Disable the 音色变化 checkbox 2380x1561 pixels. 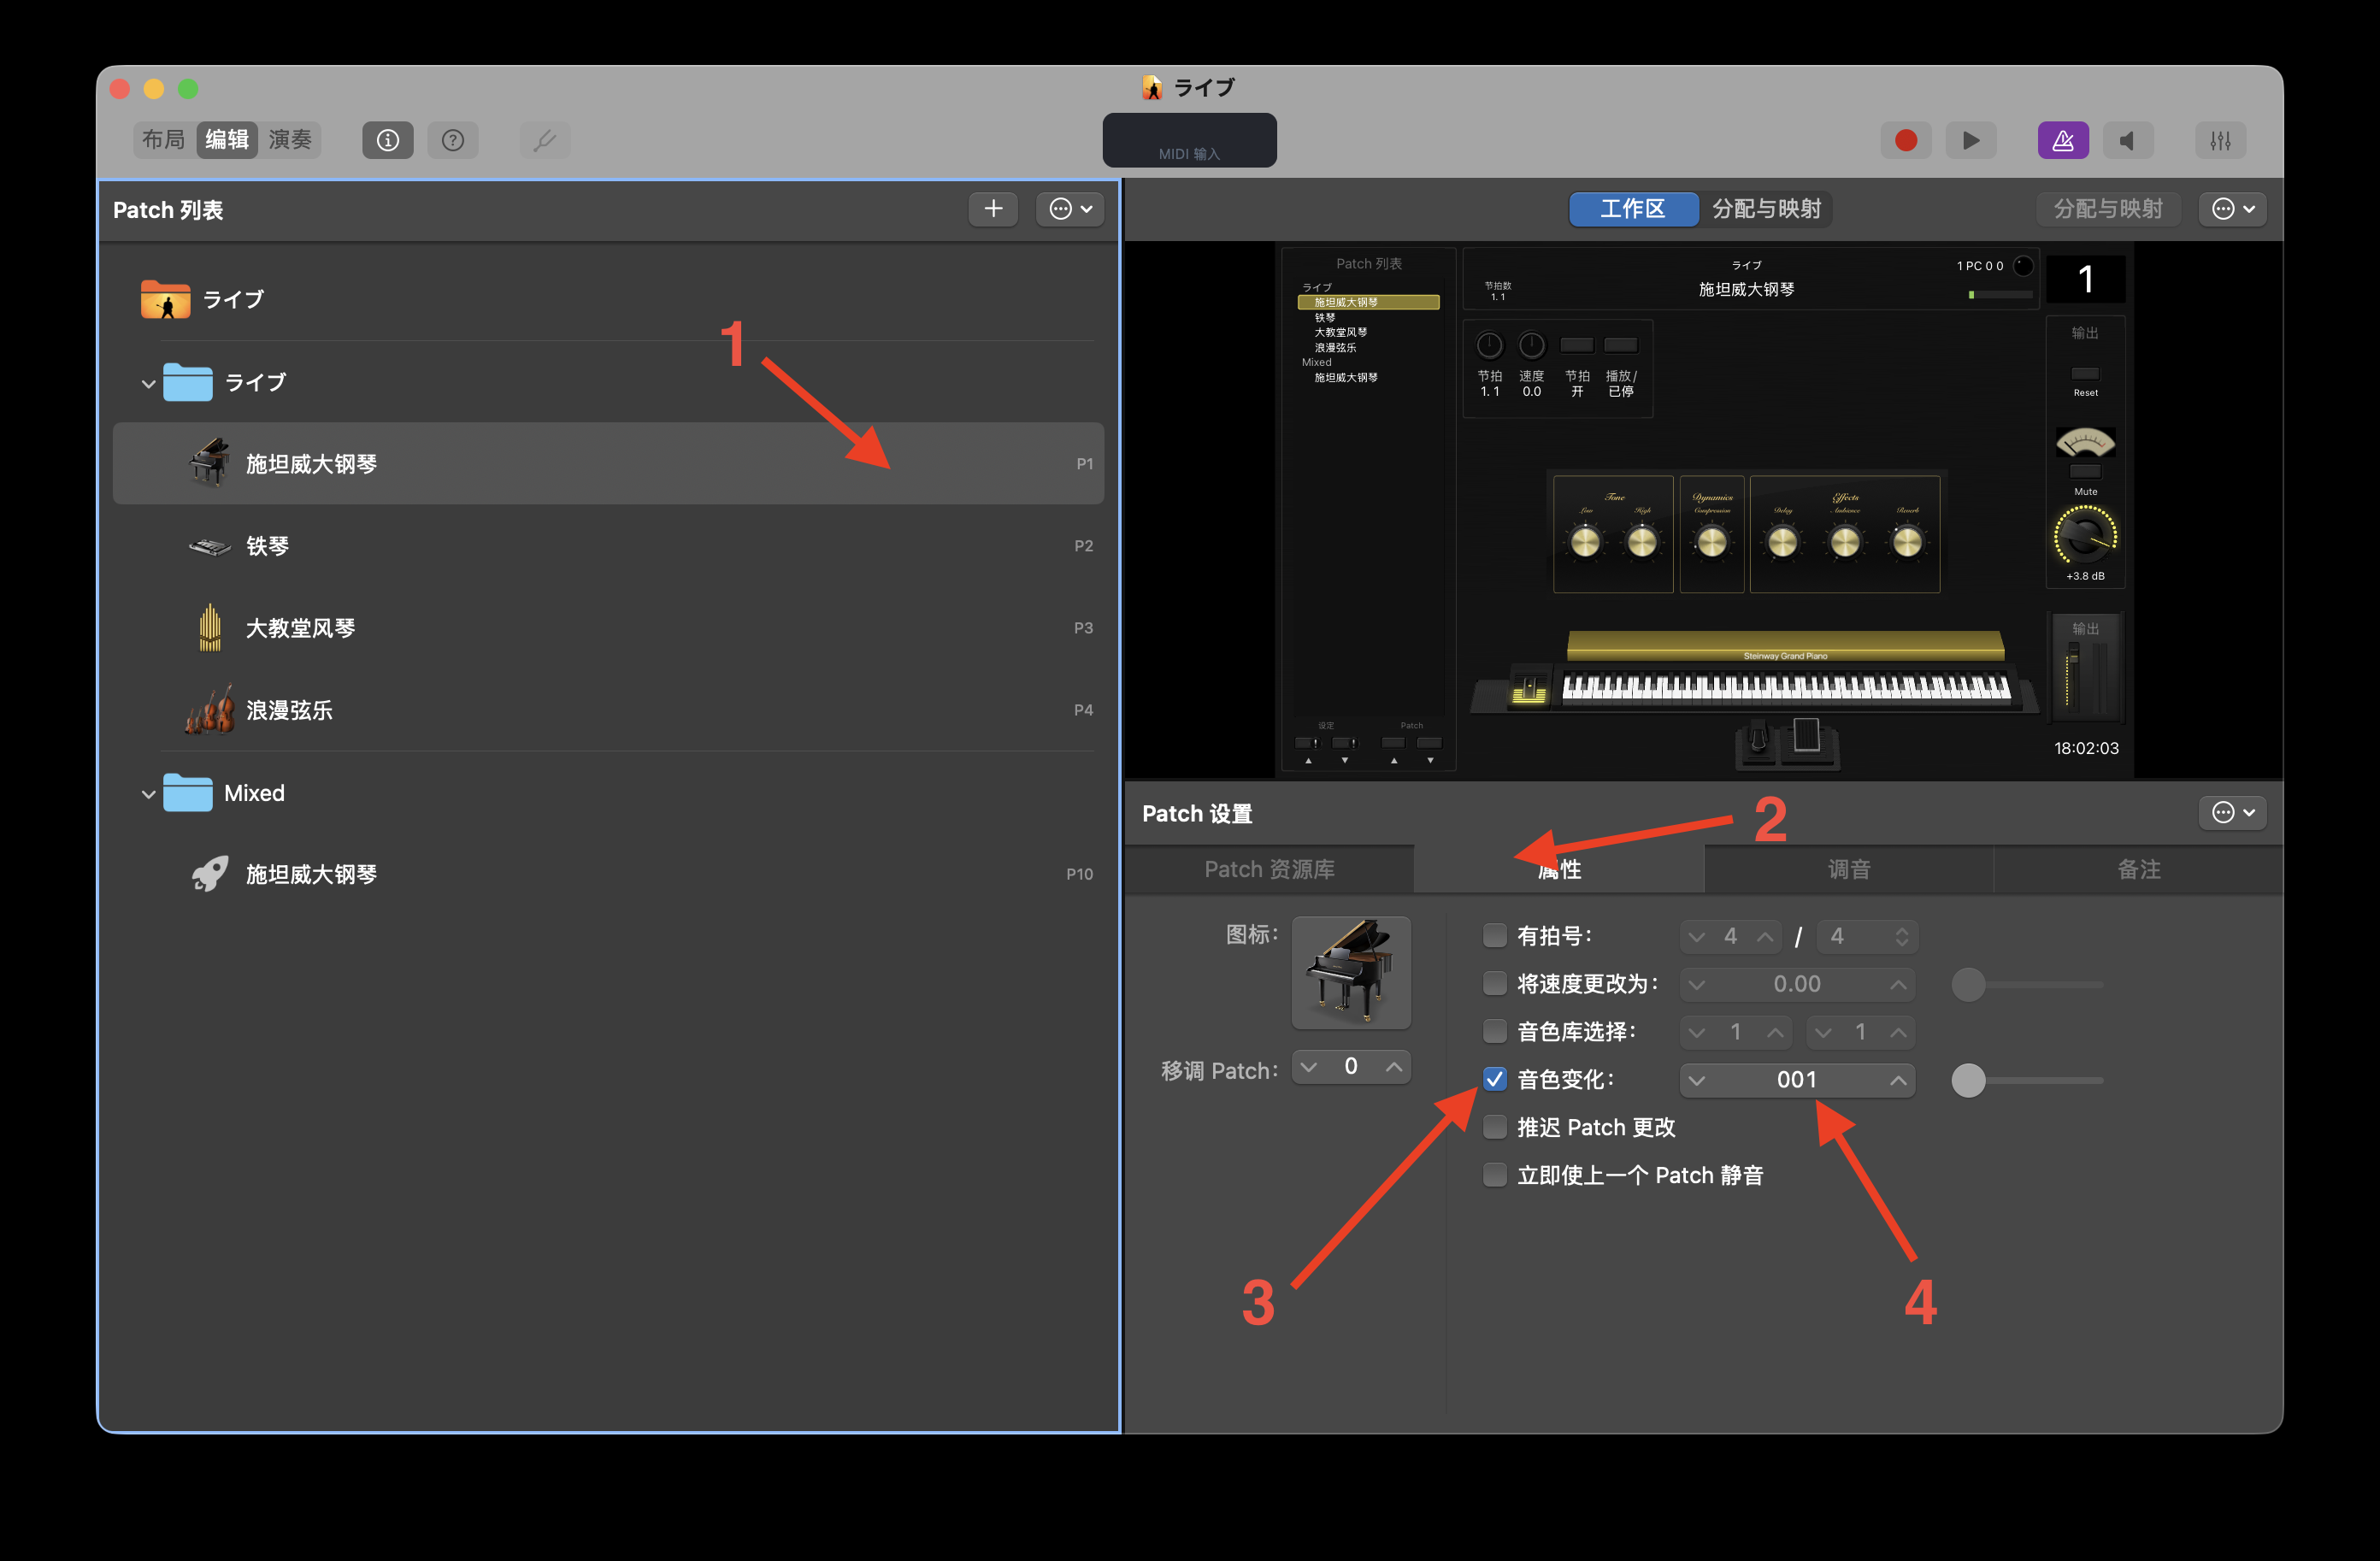(x=1494, y=1079)
